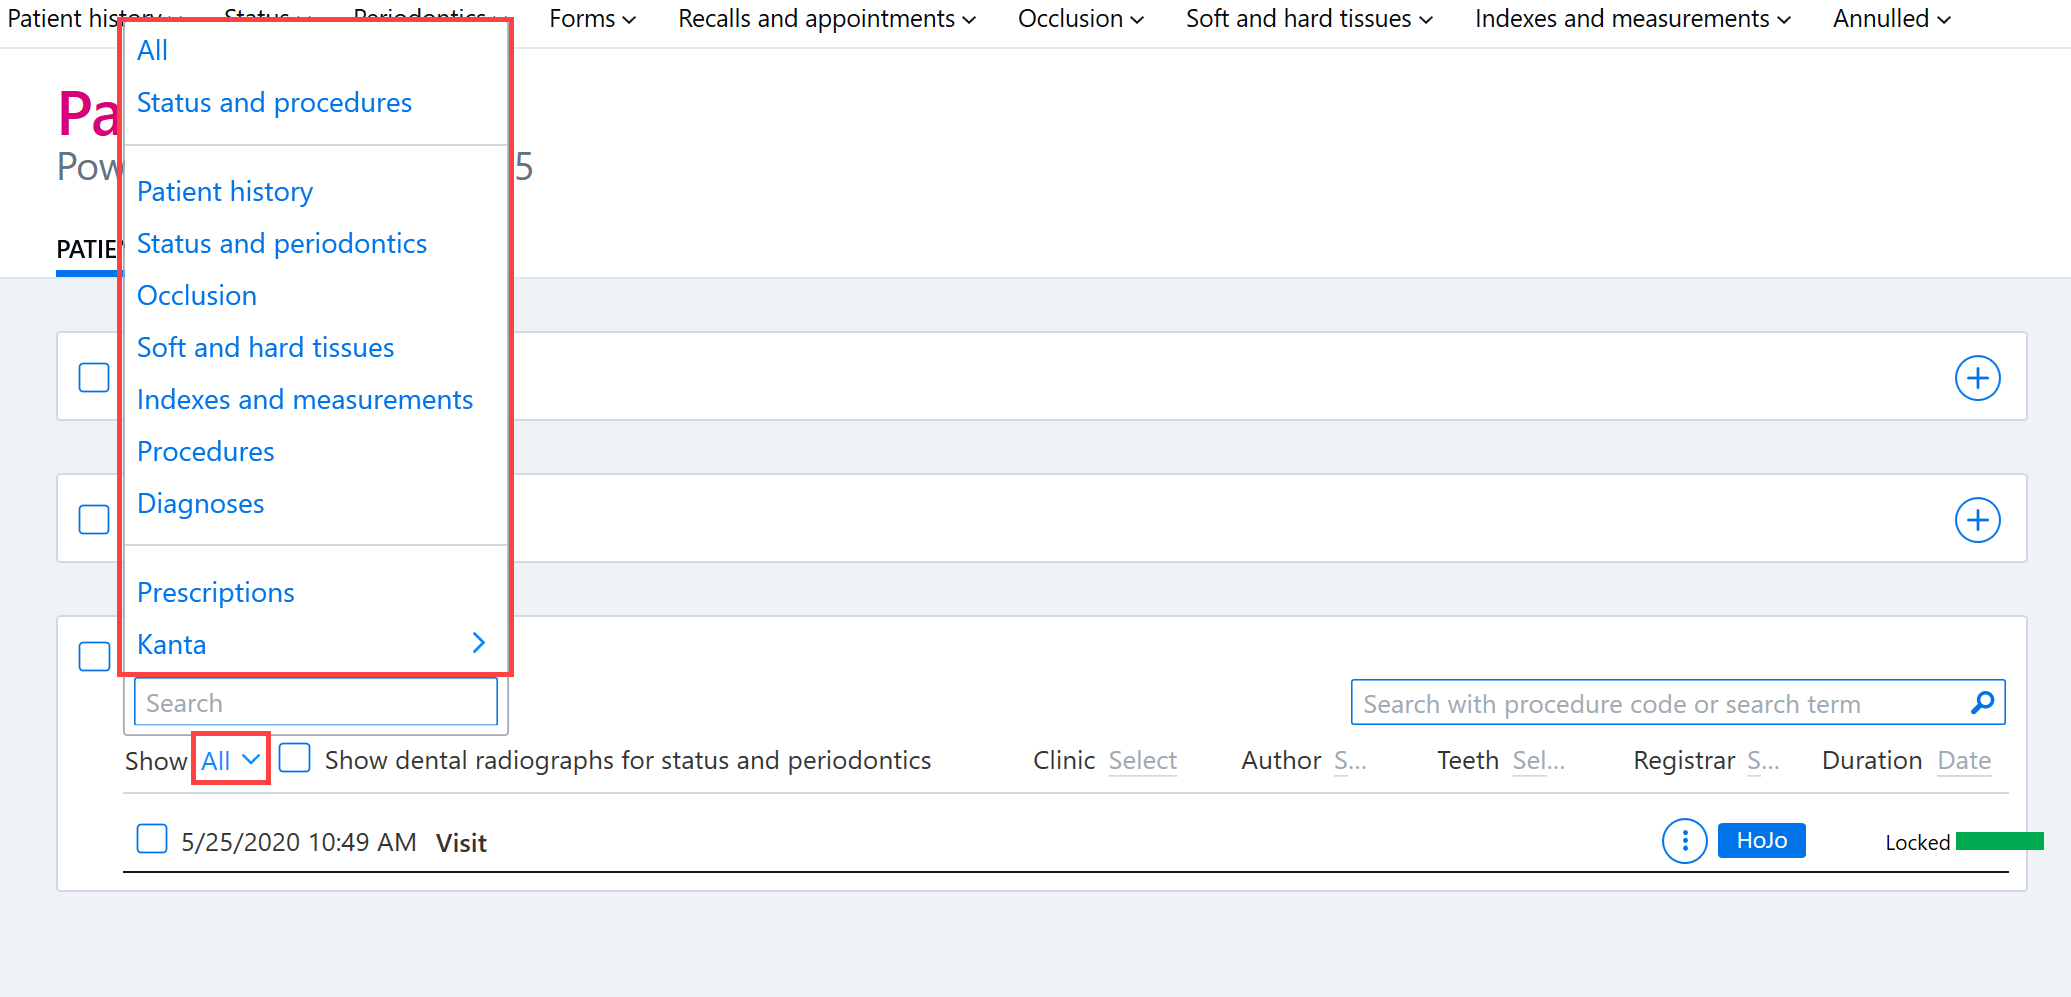Choose Occlusion in the dropdown list
Image resolution: width=2071 pixels, height=997 pixels.
(x=197, y=295)
